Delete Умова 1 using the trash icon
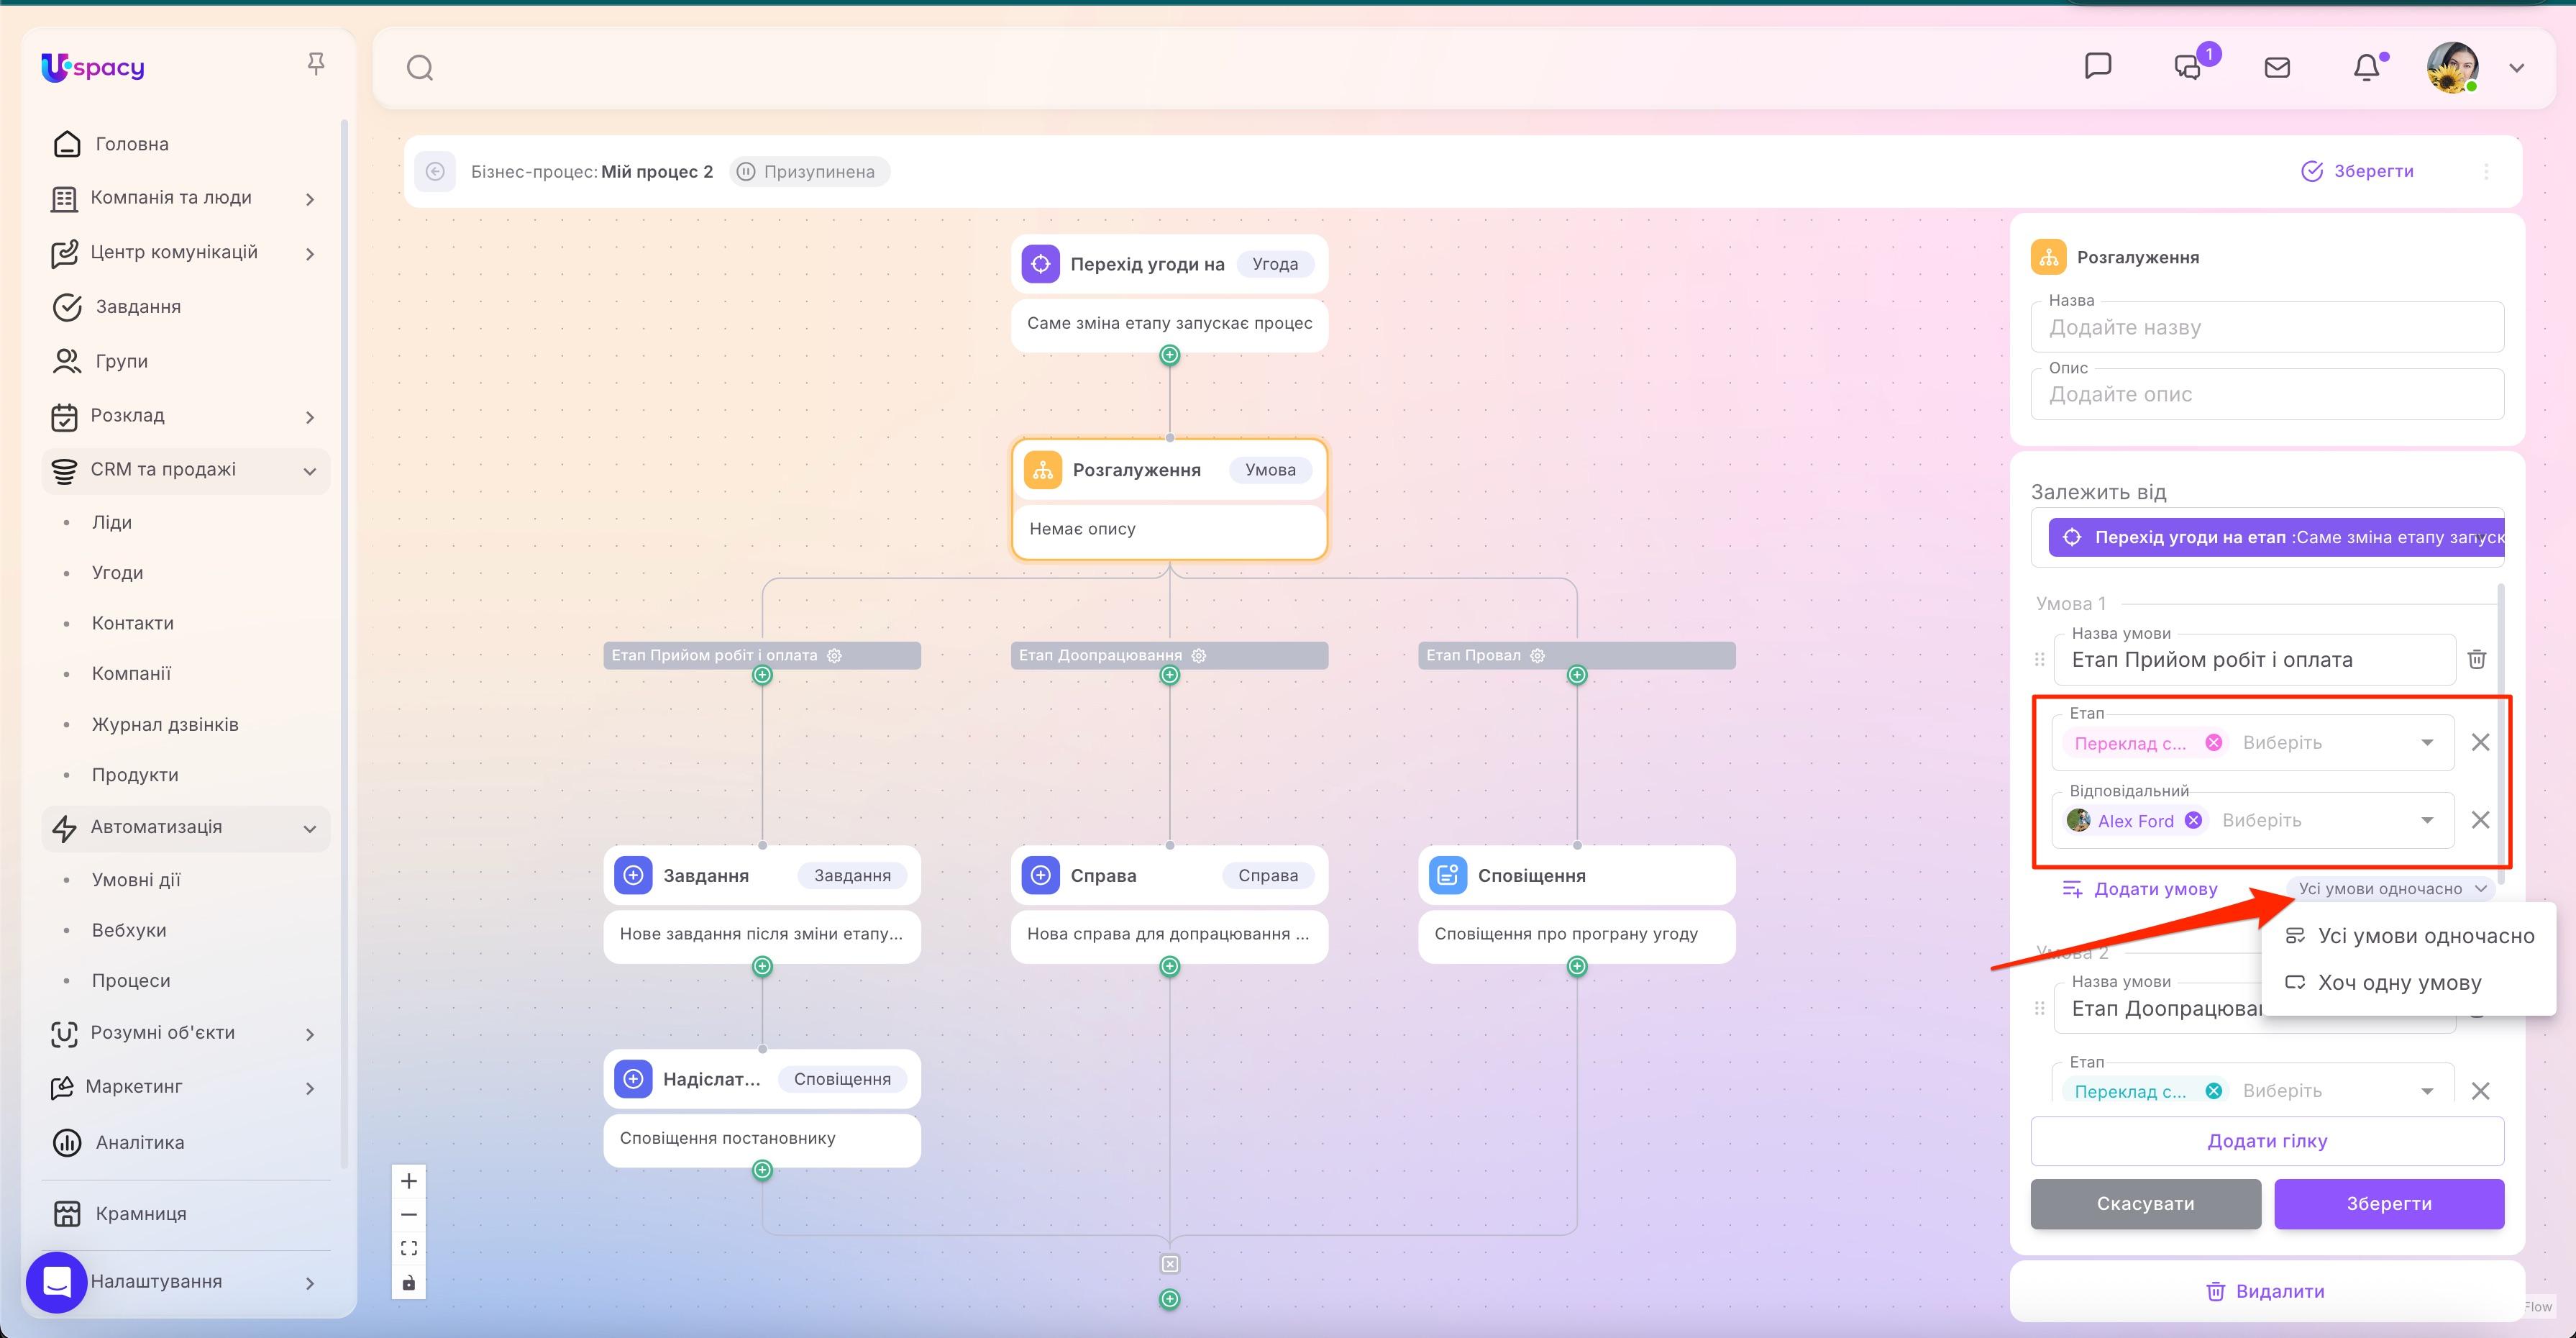Viewport: 2576px width, 1338px height. pos(2477,659)
